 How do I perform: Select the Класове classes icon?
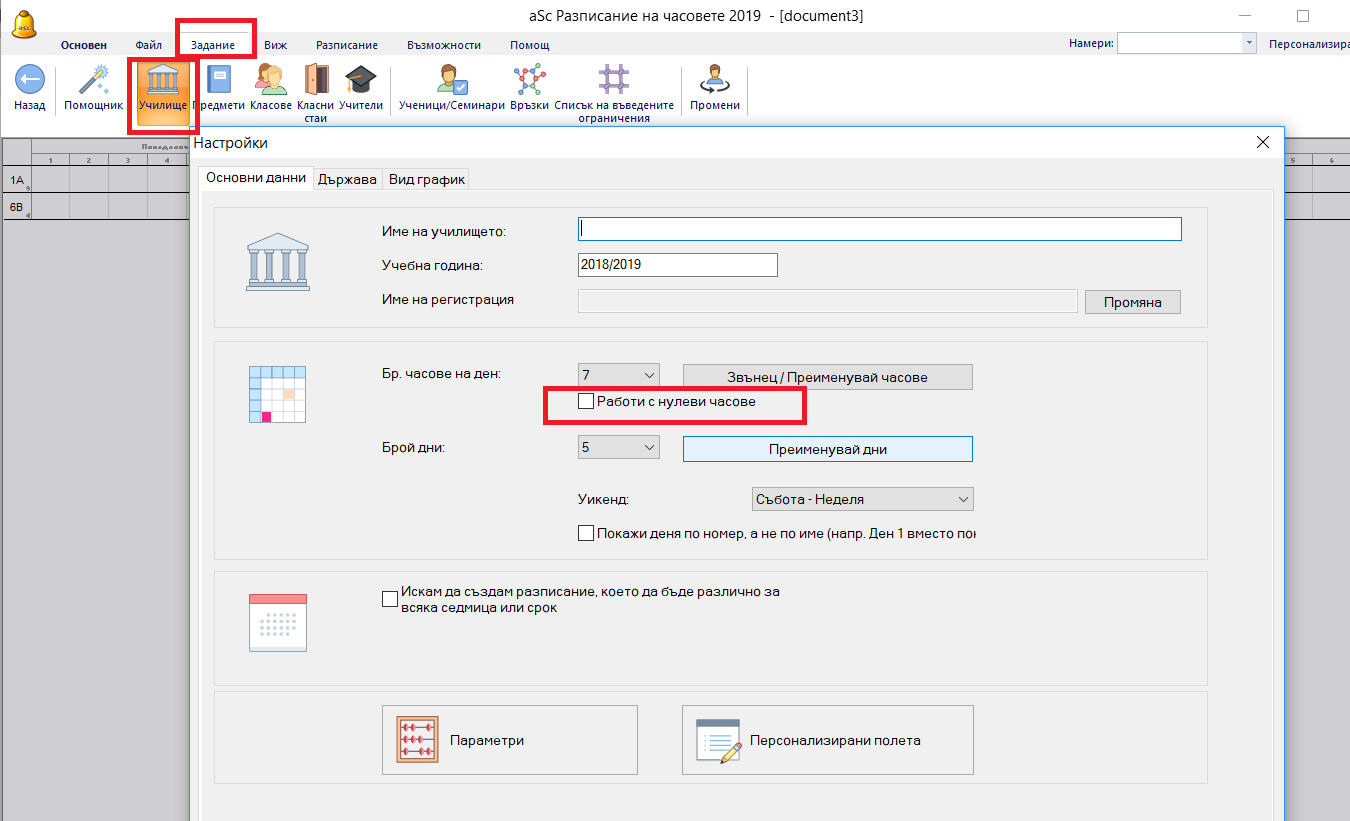point(270,81)
